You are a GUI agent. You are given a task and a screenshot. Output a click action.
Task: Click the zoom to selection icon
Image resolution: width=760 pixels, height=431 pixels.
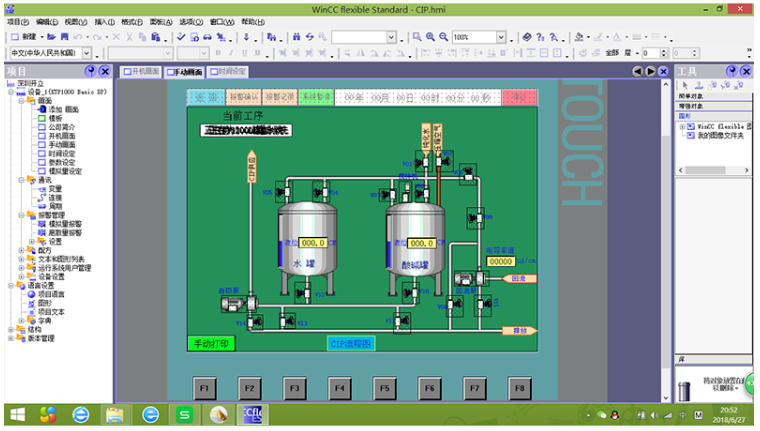coord(417,37)
